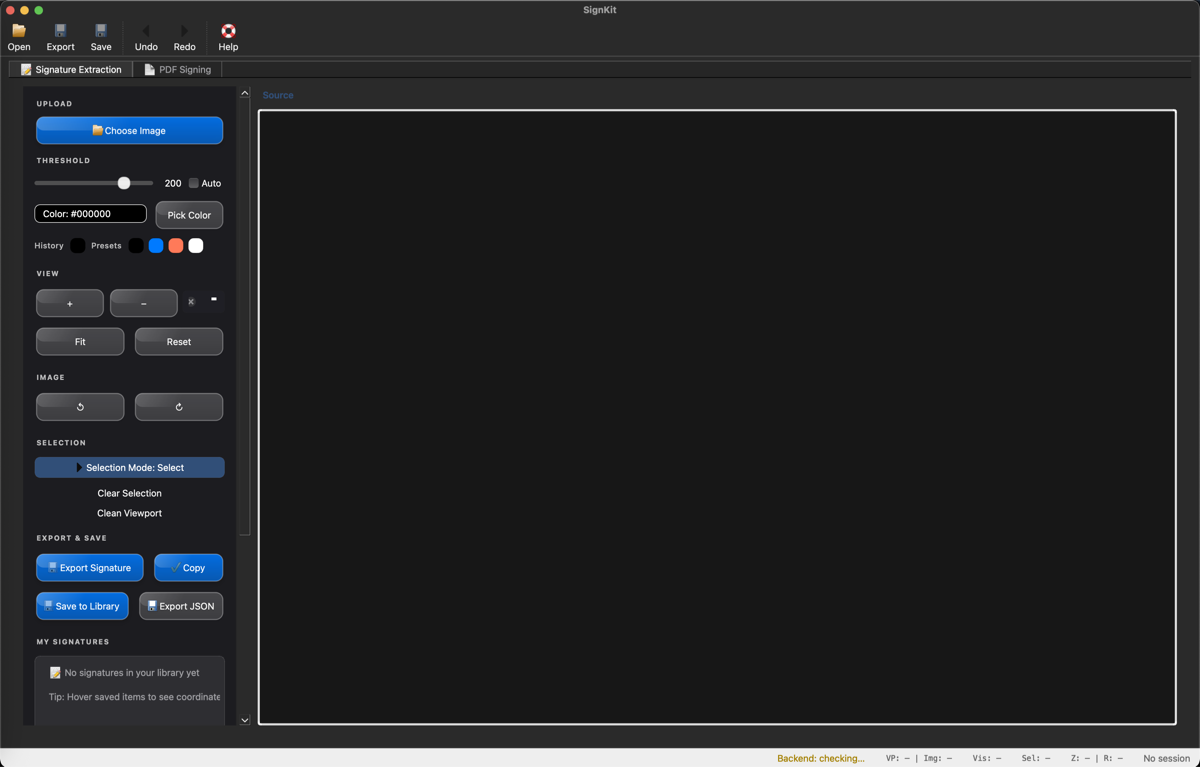Rotate image clockwise
This screenshot has height=767, width=1200.
pyautogui.click(x=179, y=407)
